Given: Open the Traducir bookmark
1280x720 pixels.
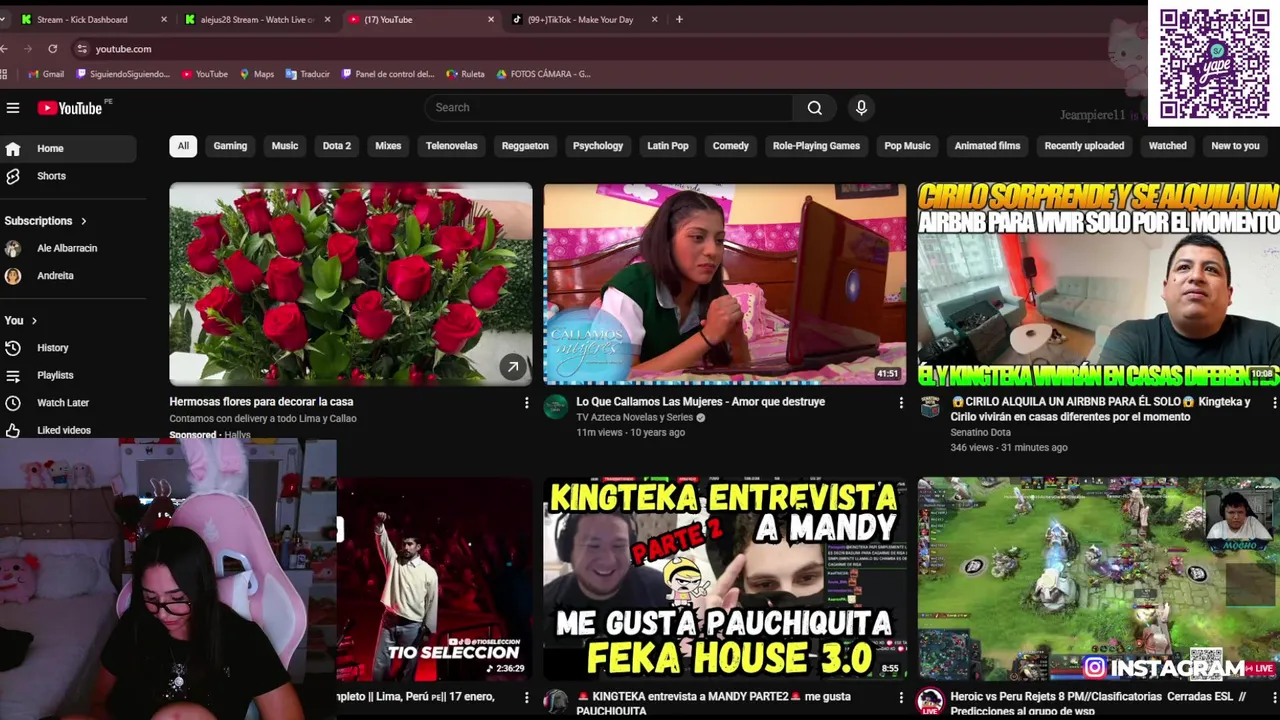Looking at the screenshot, I should point(308,74).
